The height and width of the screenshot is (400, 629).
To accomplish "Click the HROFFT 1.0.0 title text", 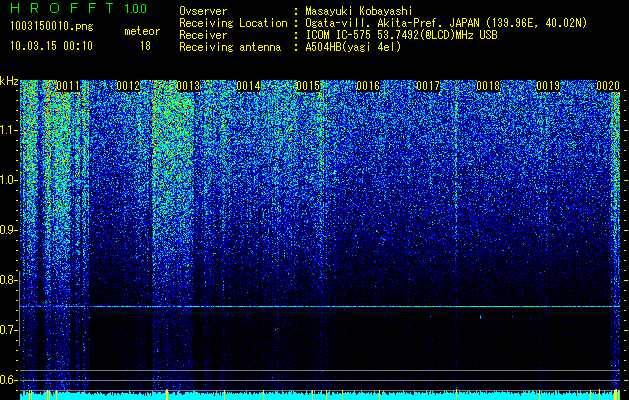I will (79, 8).
